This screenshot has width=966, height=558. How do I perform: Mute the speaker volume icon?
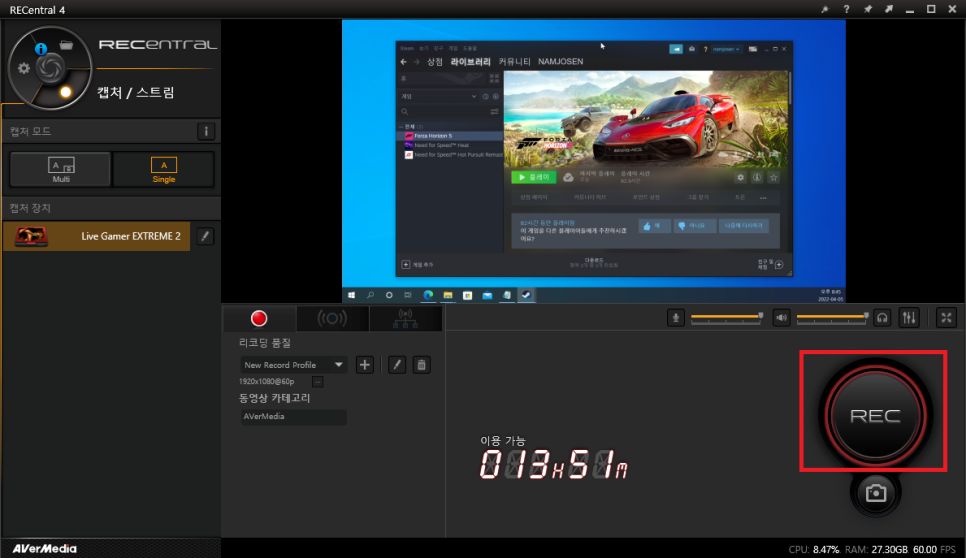pyautogui.click(x=781, y=318)
